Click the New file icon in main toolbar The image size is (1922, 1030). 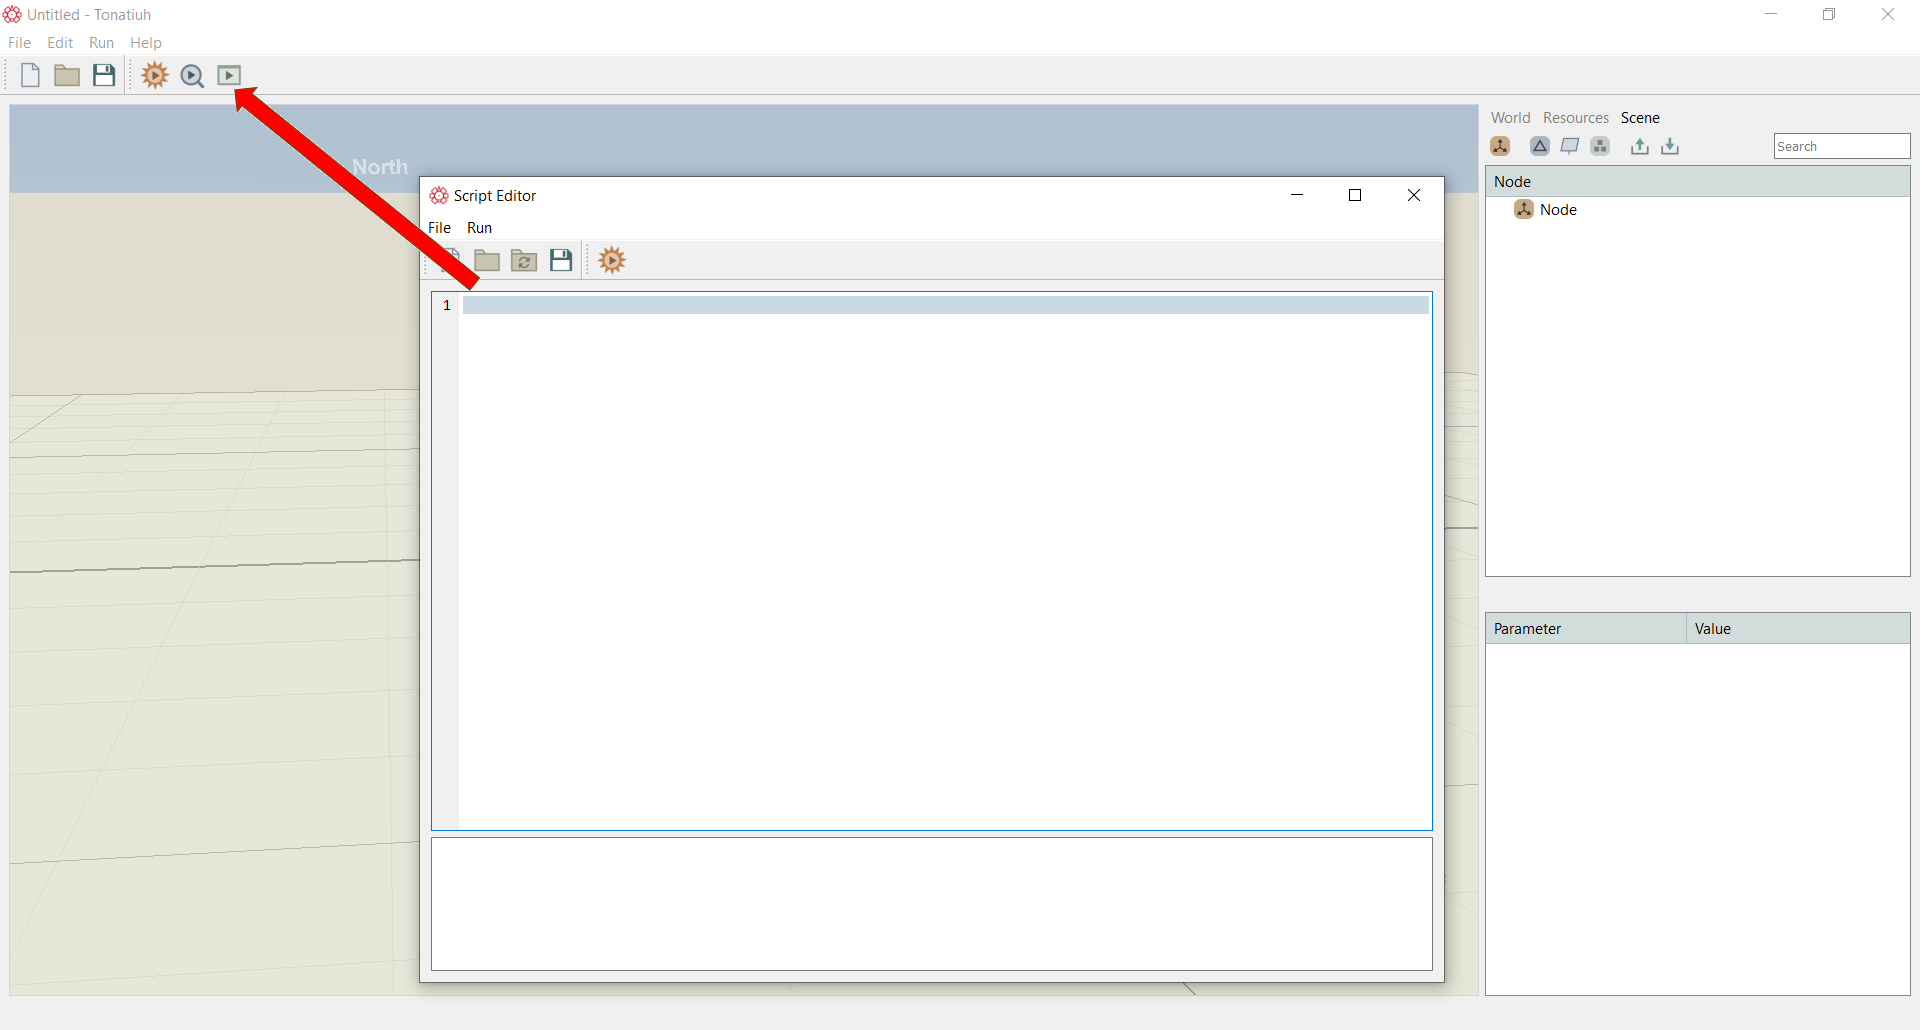tap(30, 75)
